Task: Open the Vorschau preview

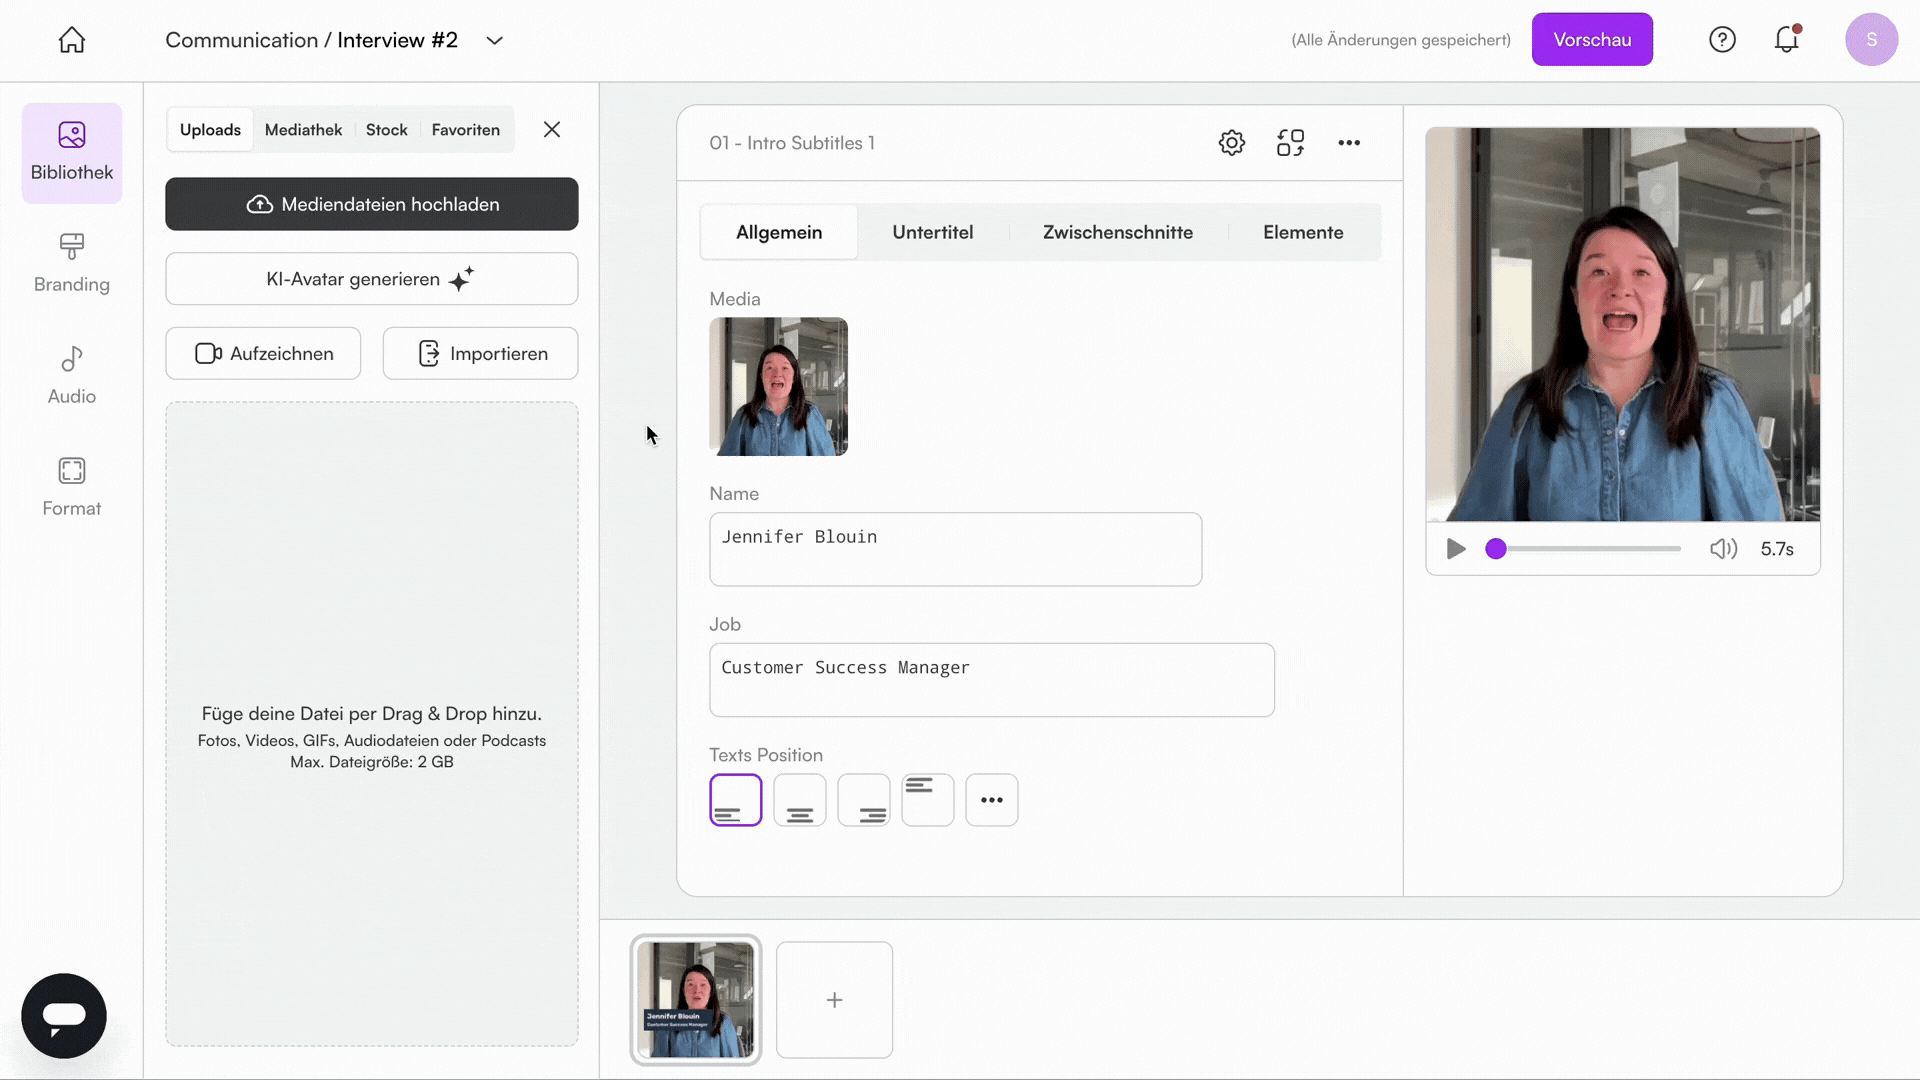Action: click(x=1592, y=40)
